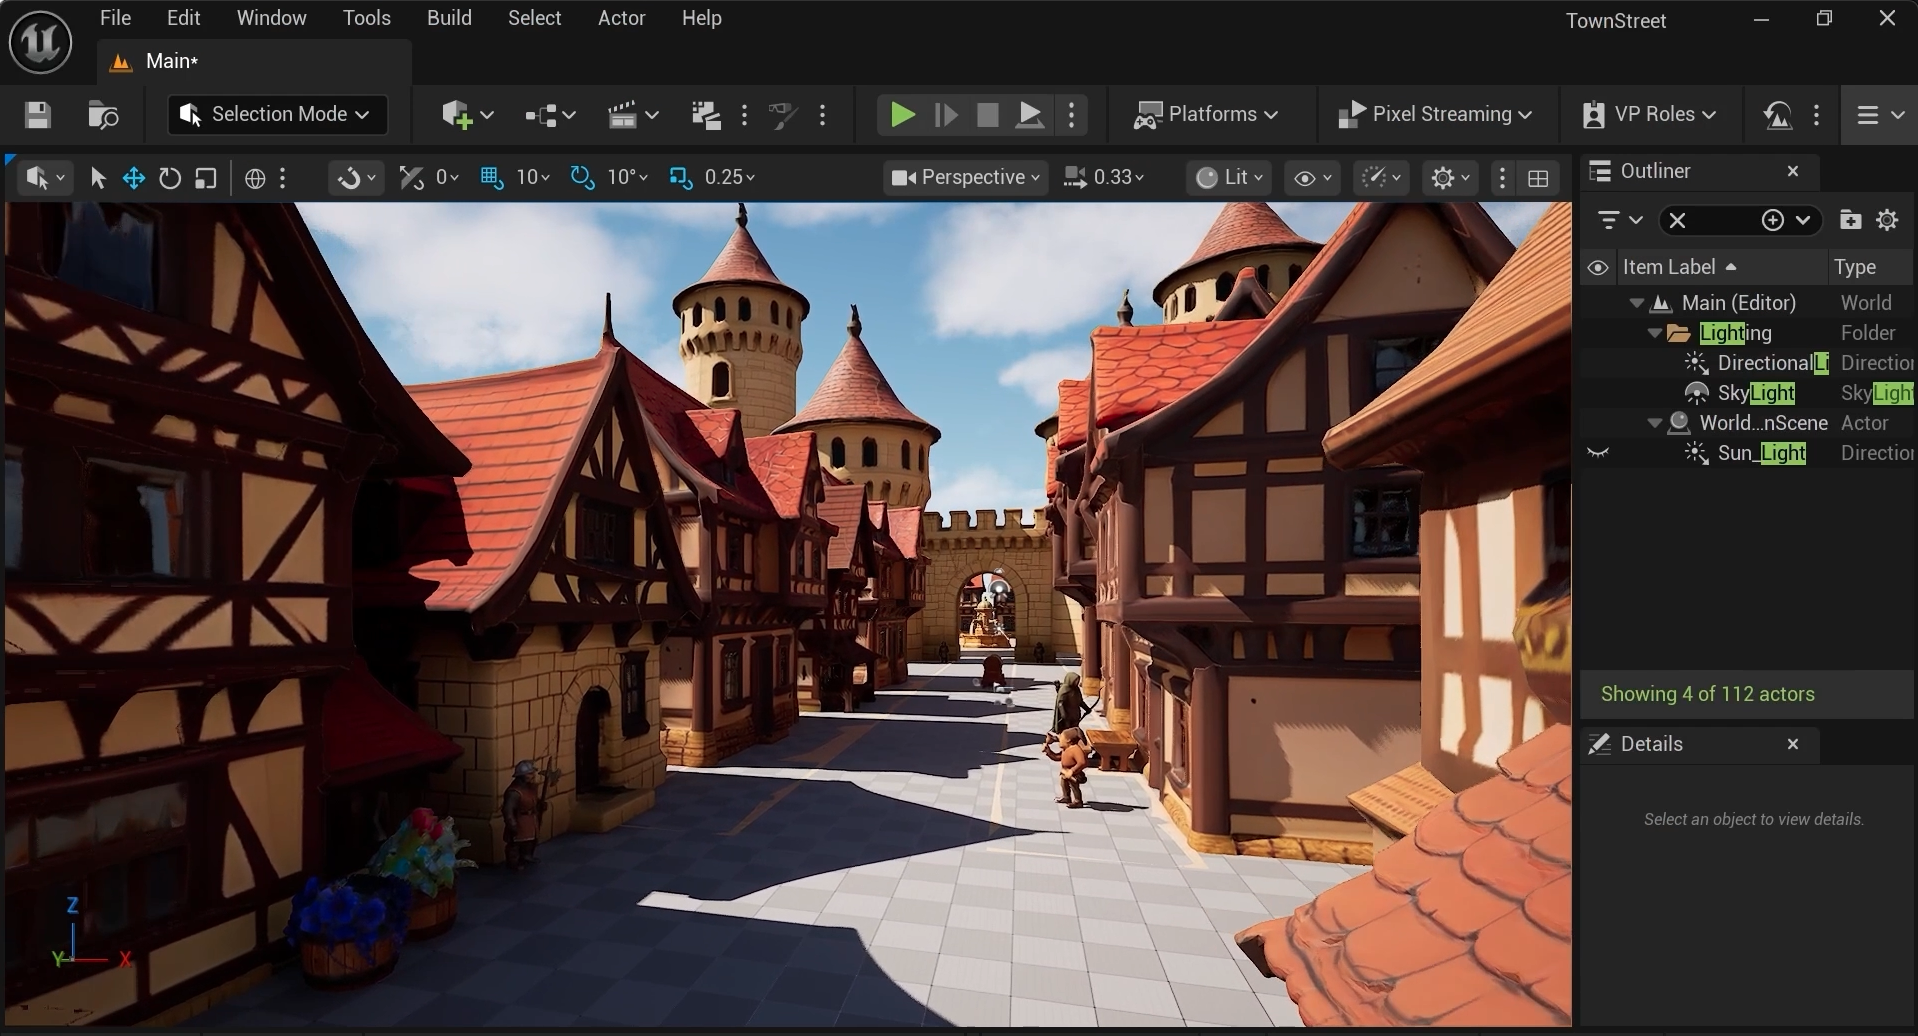Activate the Move (translate) gizmo tool
Image resolution: width=1918 pixels, height=1036 pixels.
[x=133, y=178]
